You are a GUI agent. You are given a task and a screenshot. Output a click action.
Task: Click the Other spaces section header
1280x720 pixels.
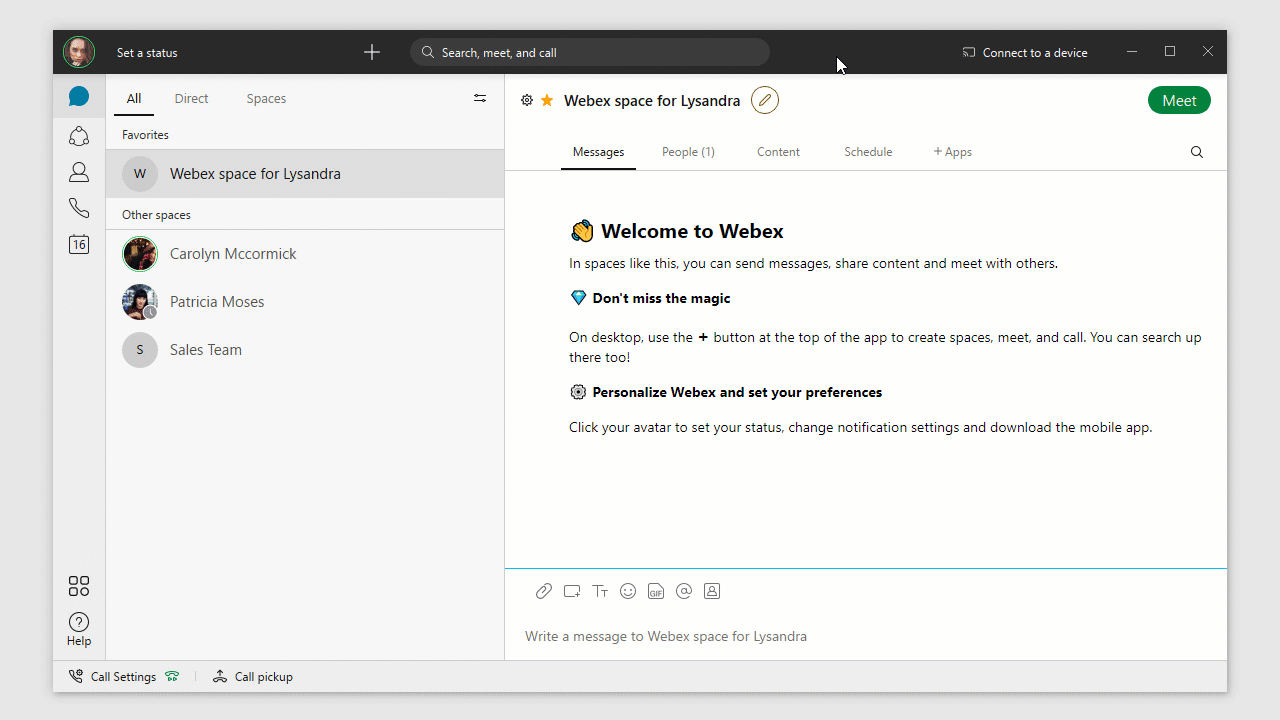click(156, 215)
